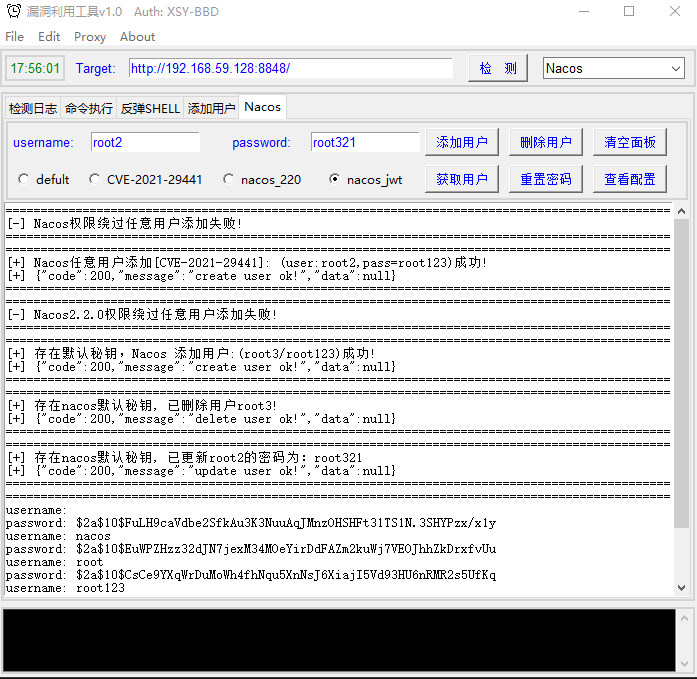
Task: Click the 重置密码 button
Action: (x=546, y=179)
